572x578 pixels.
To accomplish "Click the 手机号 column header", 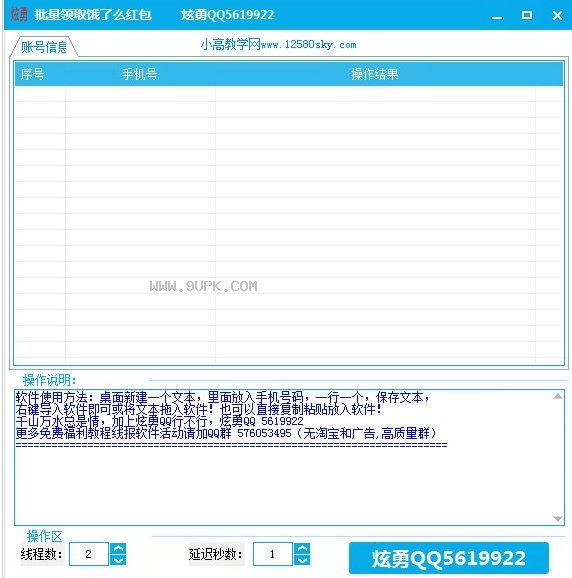I will pos(140,74).
